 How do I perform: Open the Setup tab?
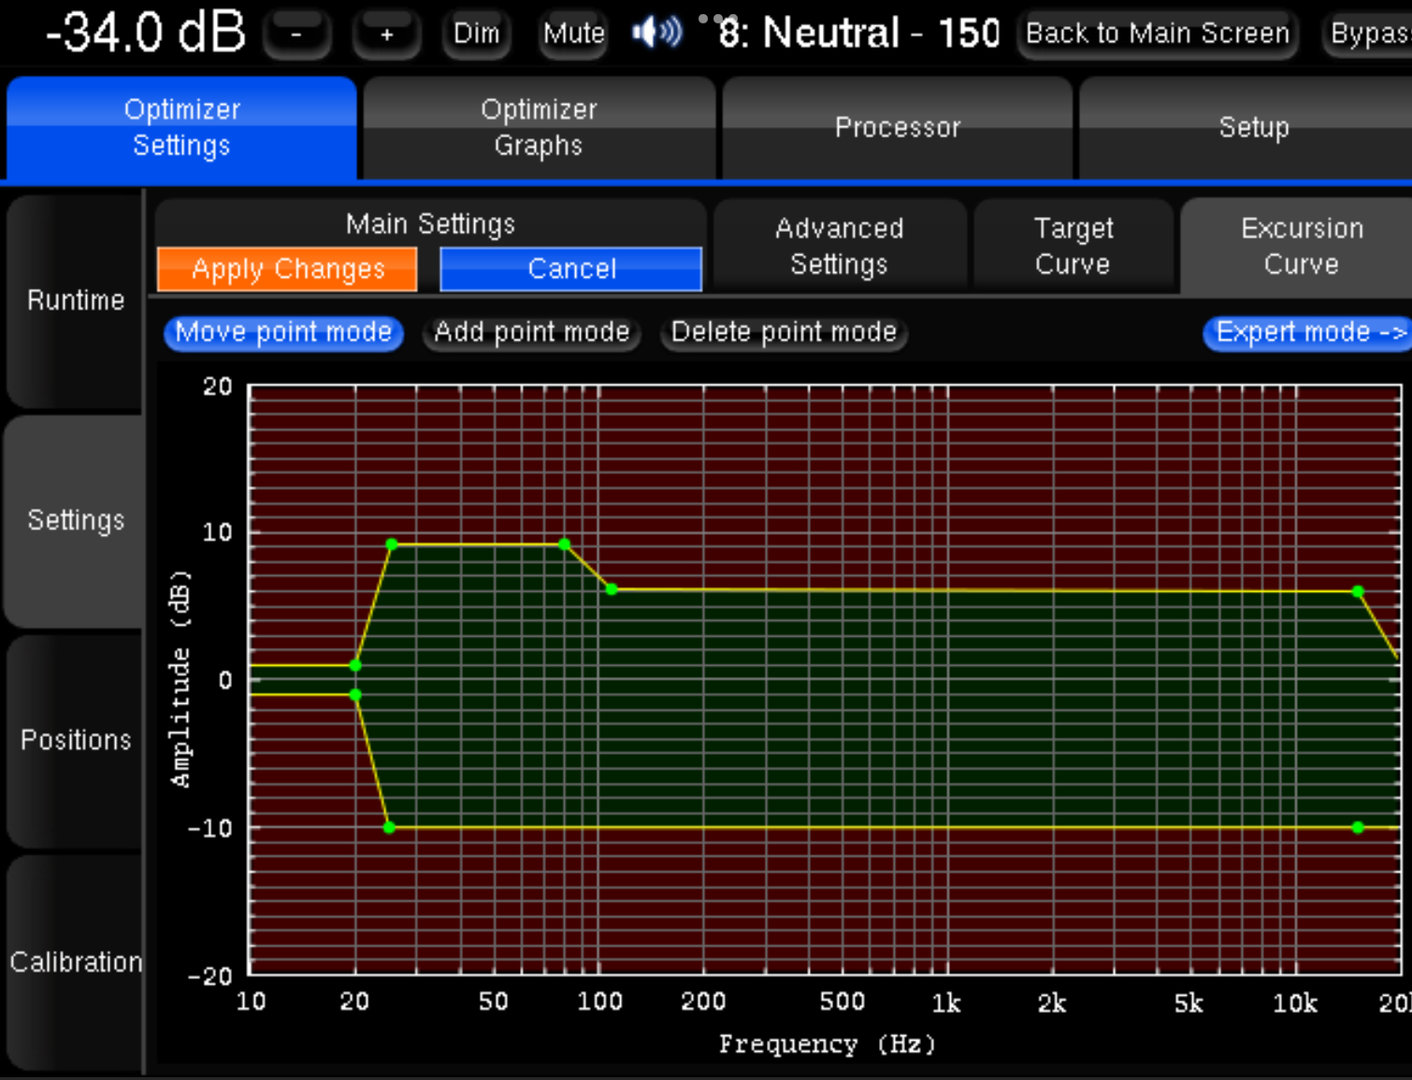1253,128
